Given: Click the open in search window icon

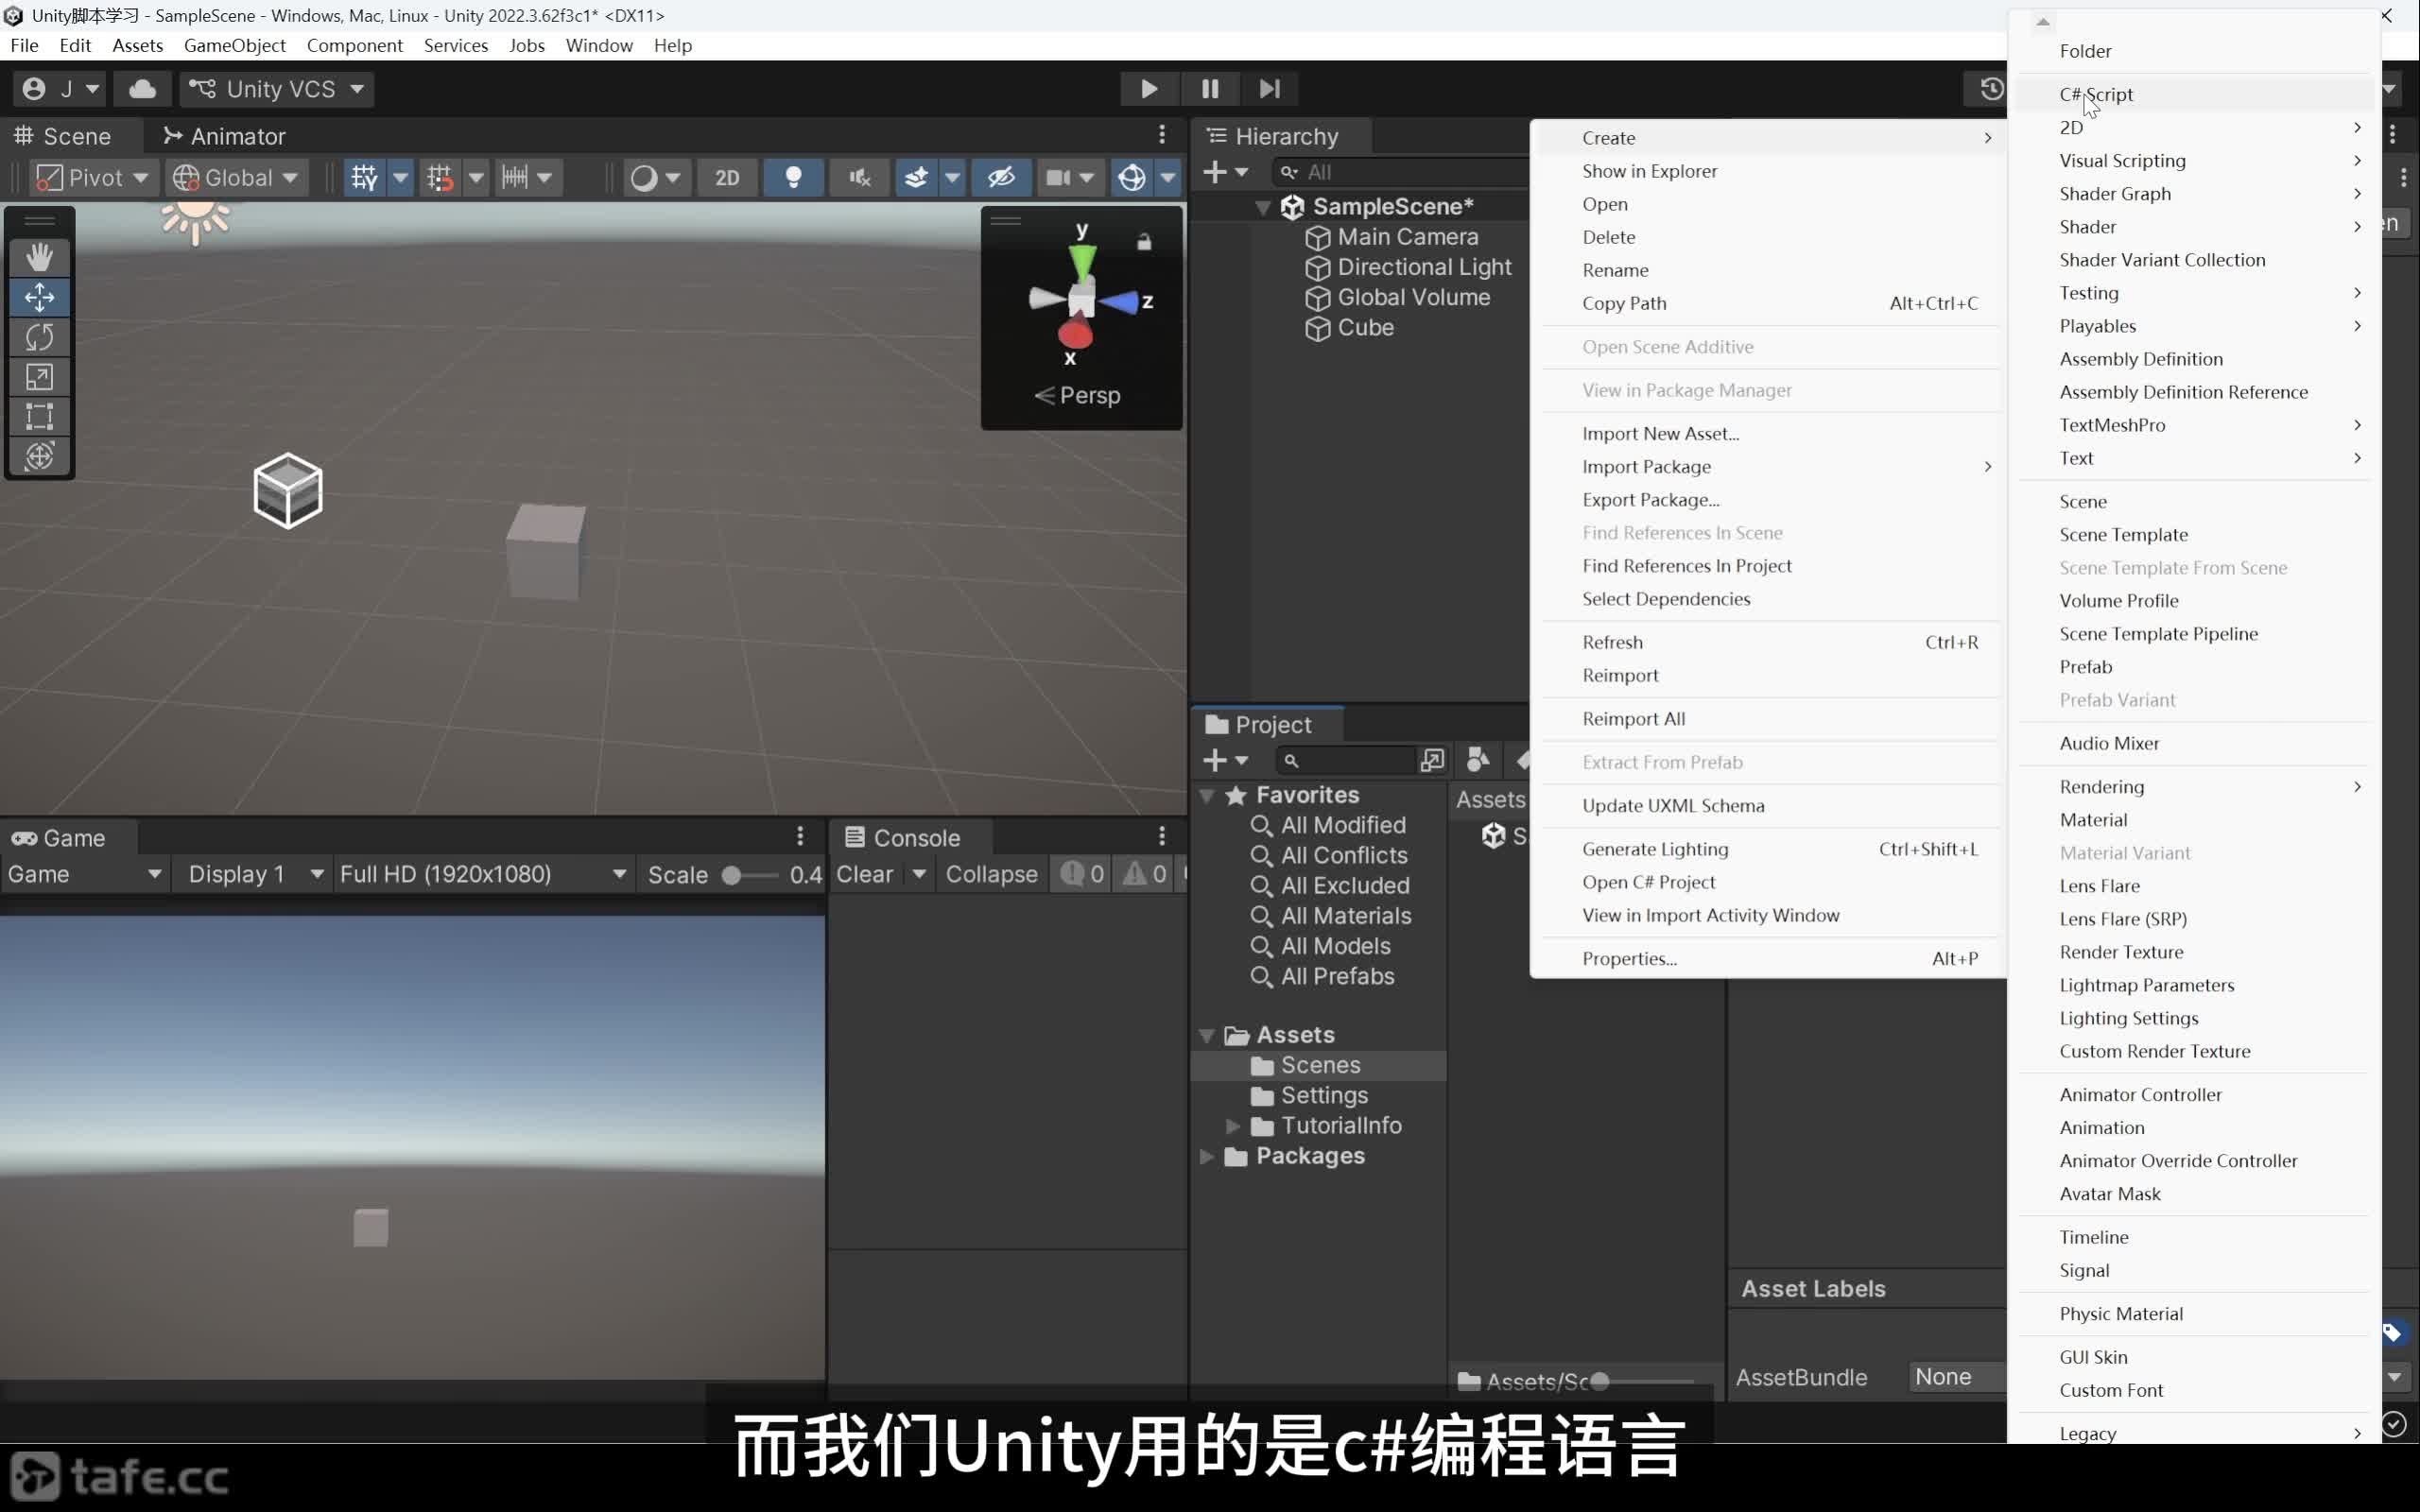Looking at the screenshot, I should click(1432, 761).
